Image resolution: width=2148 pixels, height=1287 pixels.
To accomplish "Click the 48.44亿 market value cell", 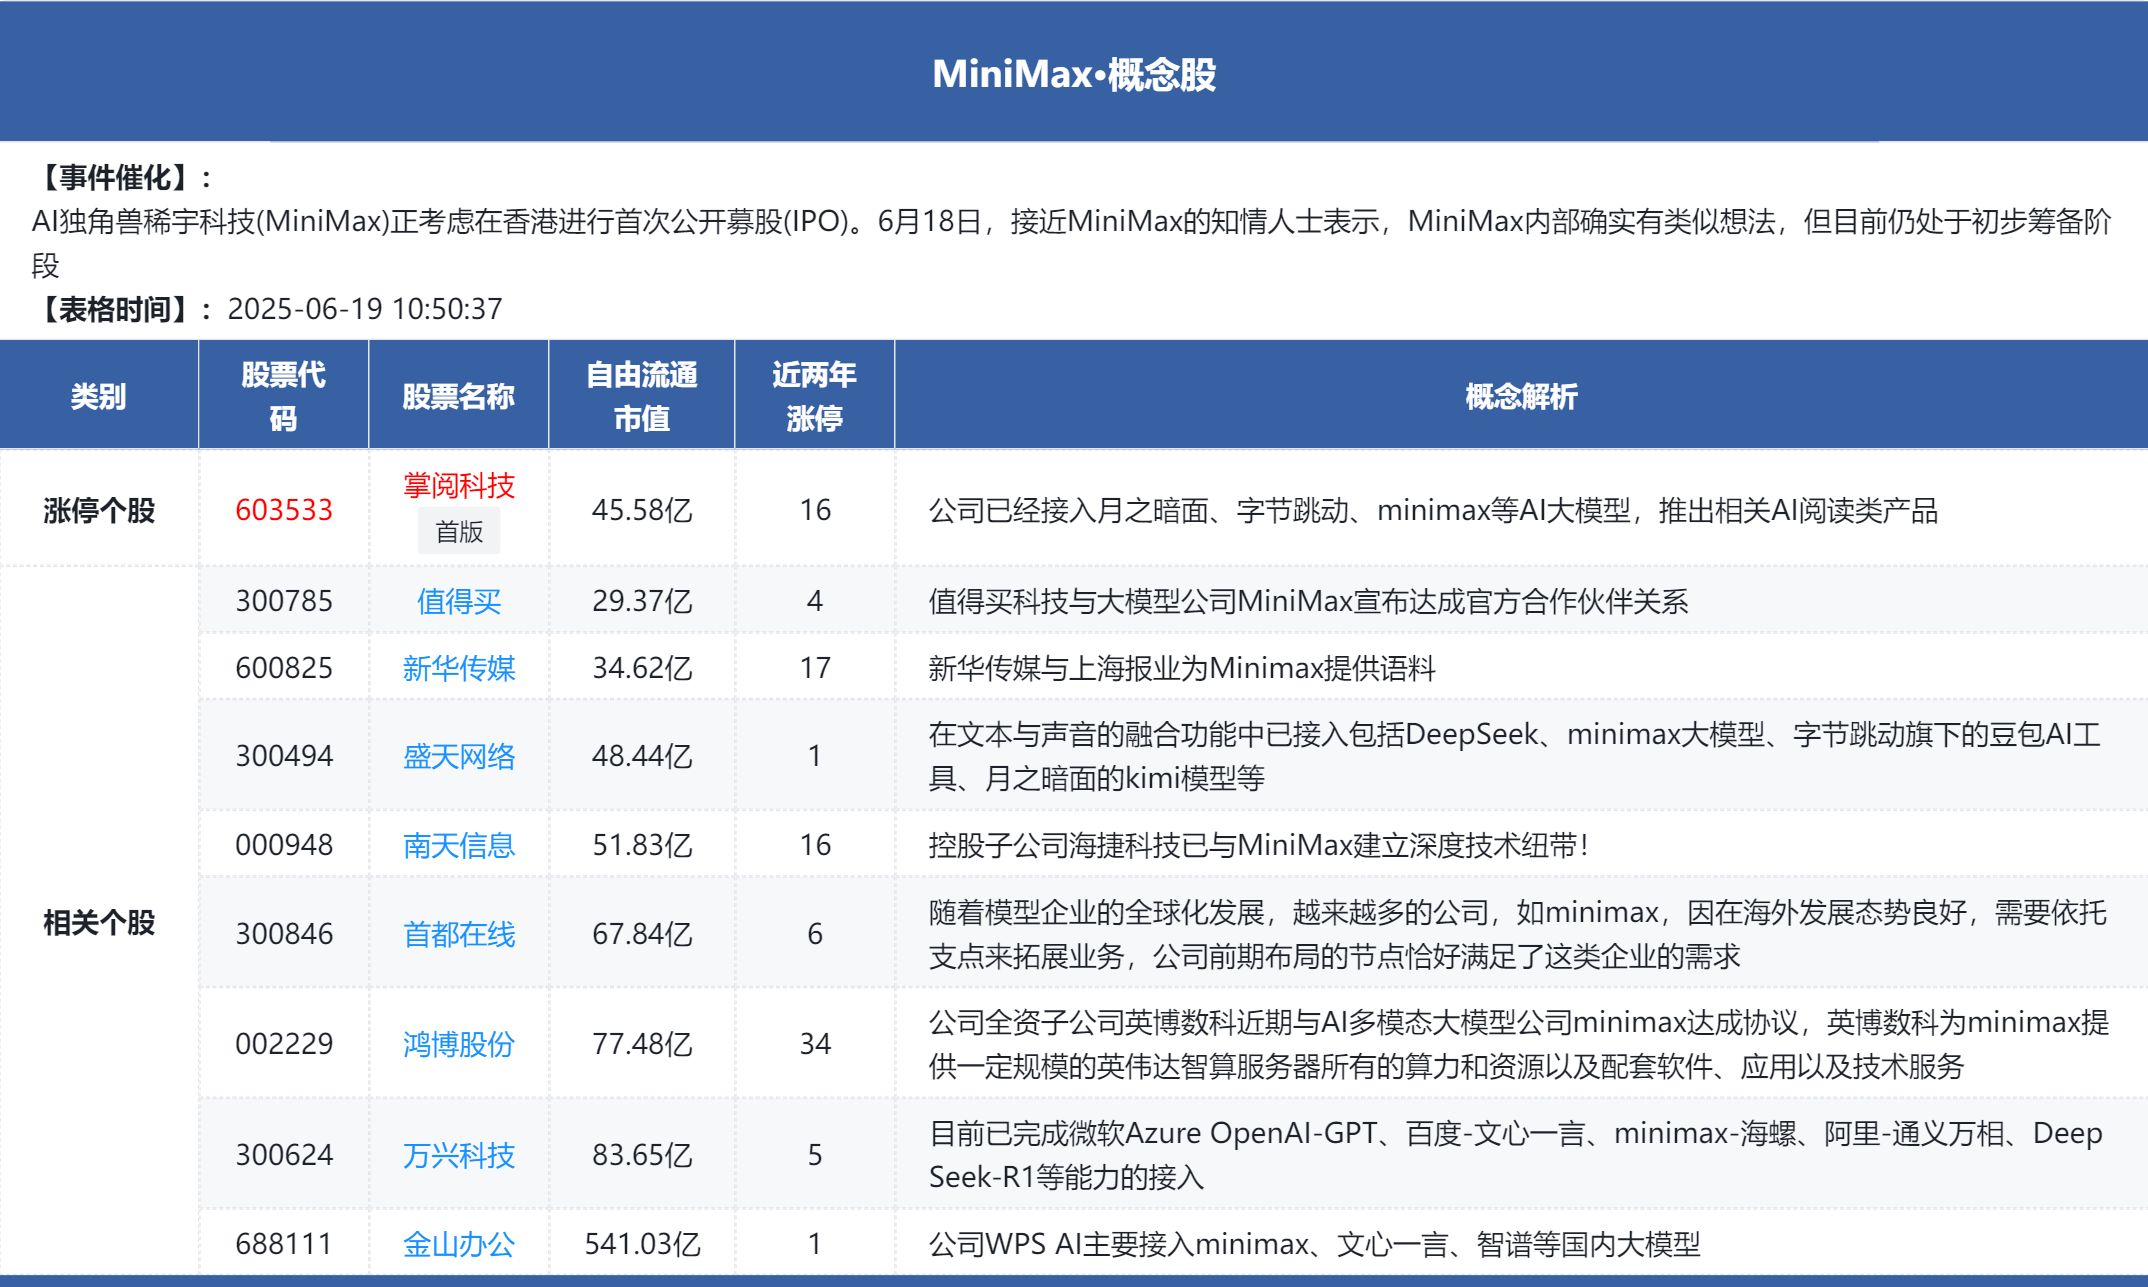I will point(642,756).
